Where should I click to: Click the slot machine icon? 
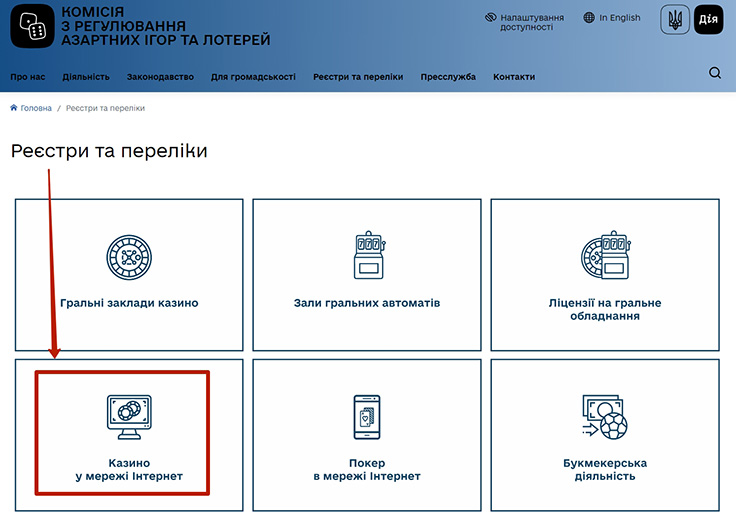(x=369, y=255)
